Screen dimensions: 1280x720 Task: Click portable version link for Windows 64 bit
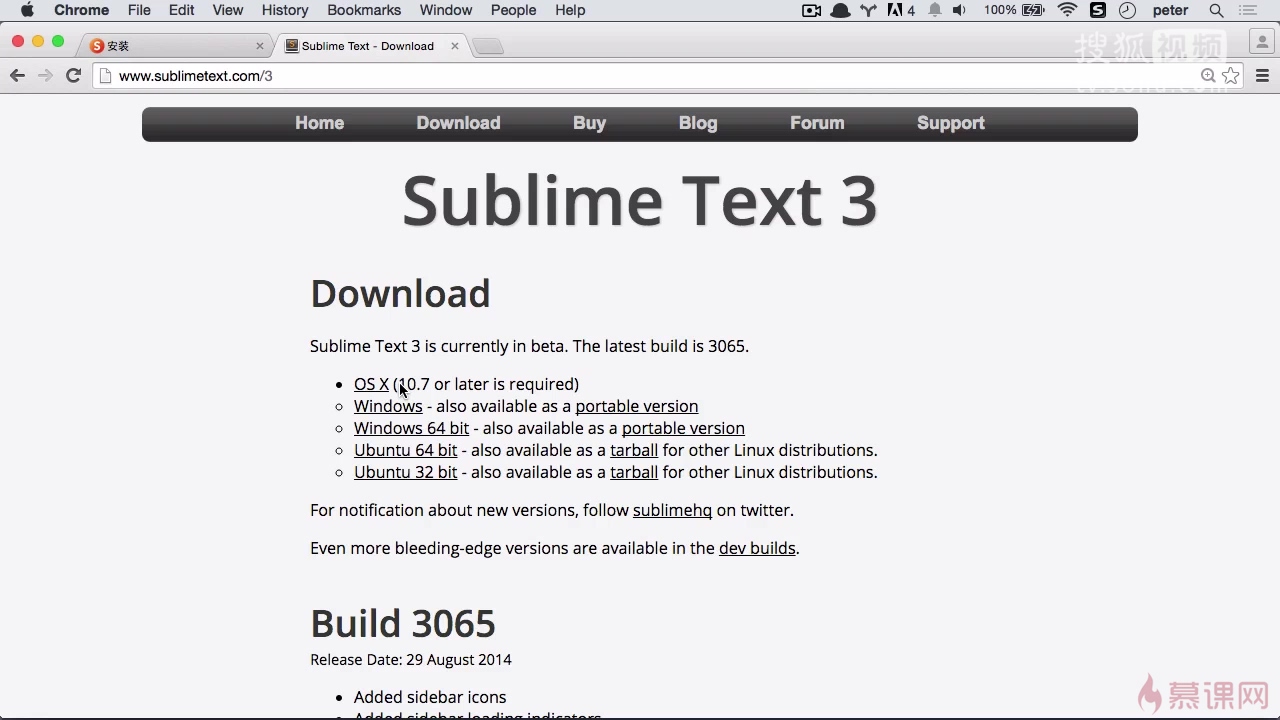(x=683, y=428)
